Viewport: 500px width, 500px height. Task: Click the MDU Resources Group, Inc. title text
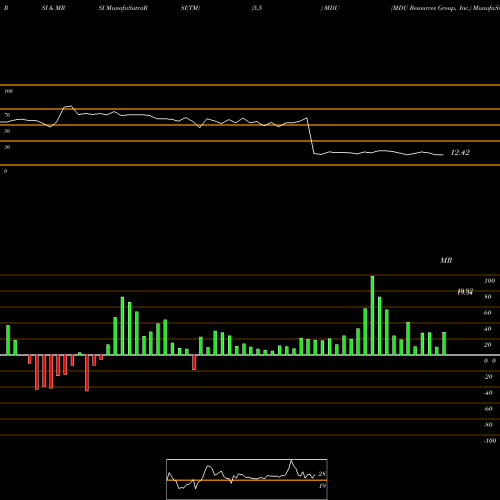[431, 8]
